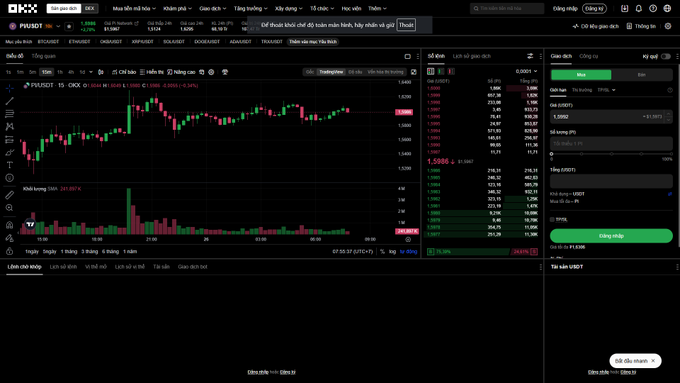
Task: Focus the Giá (USDT) price field
Action: pos(611,117)
